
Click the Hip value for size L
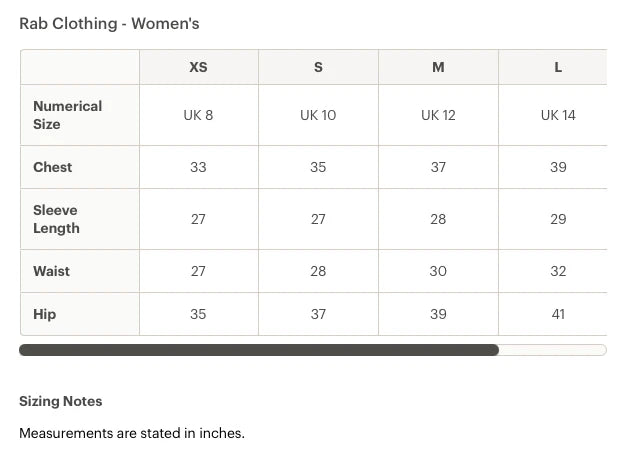tap(558, 314)
